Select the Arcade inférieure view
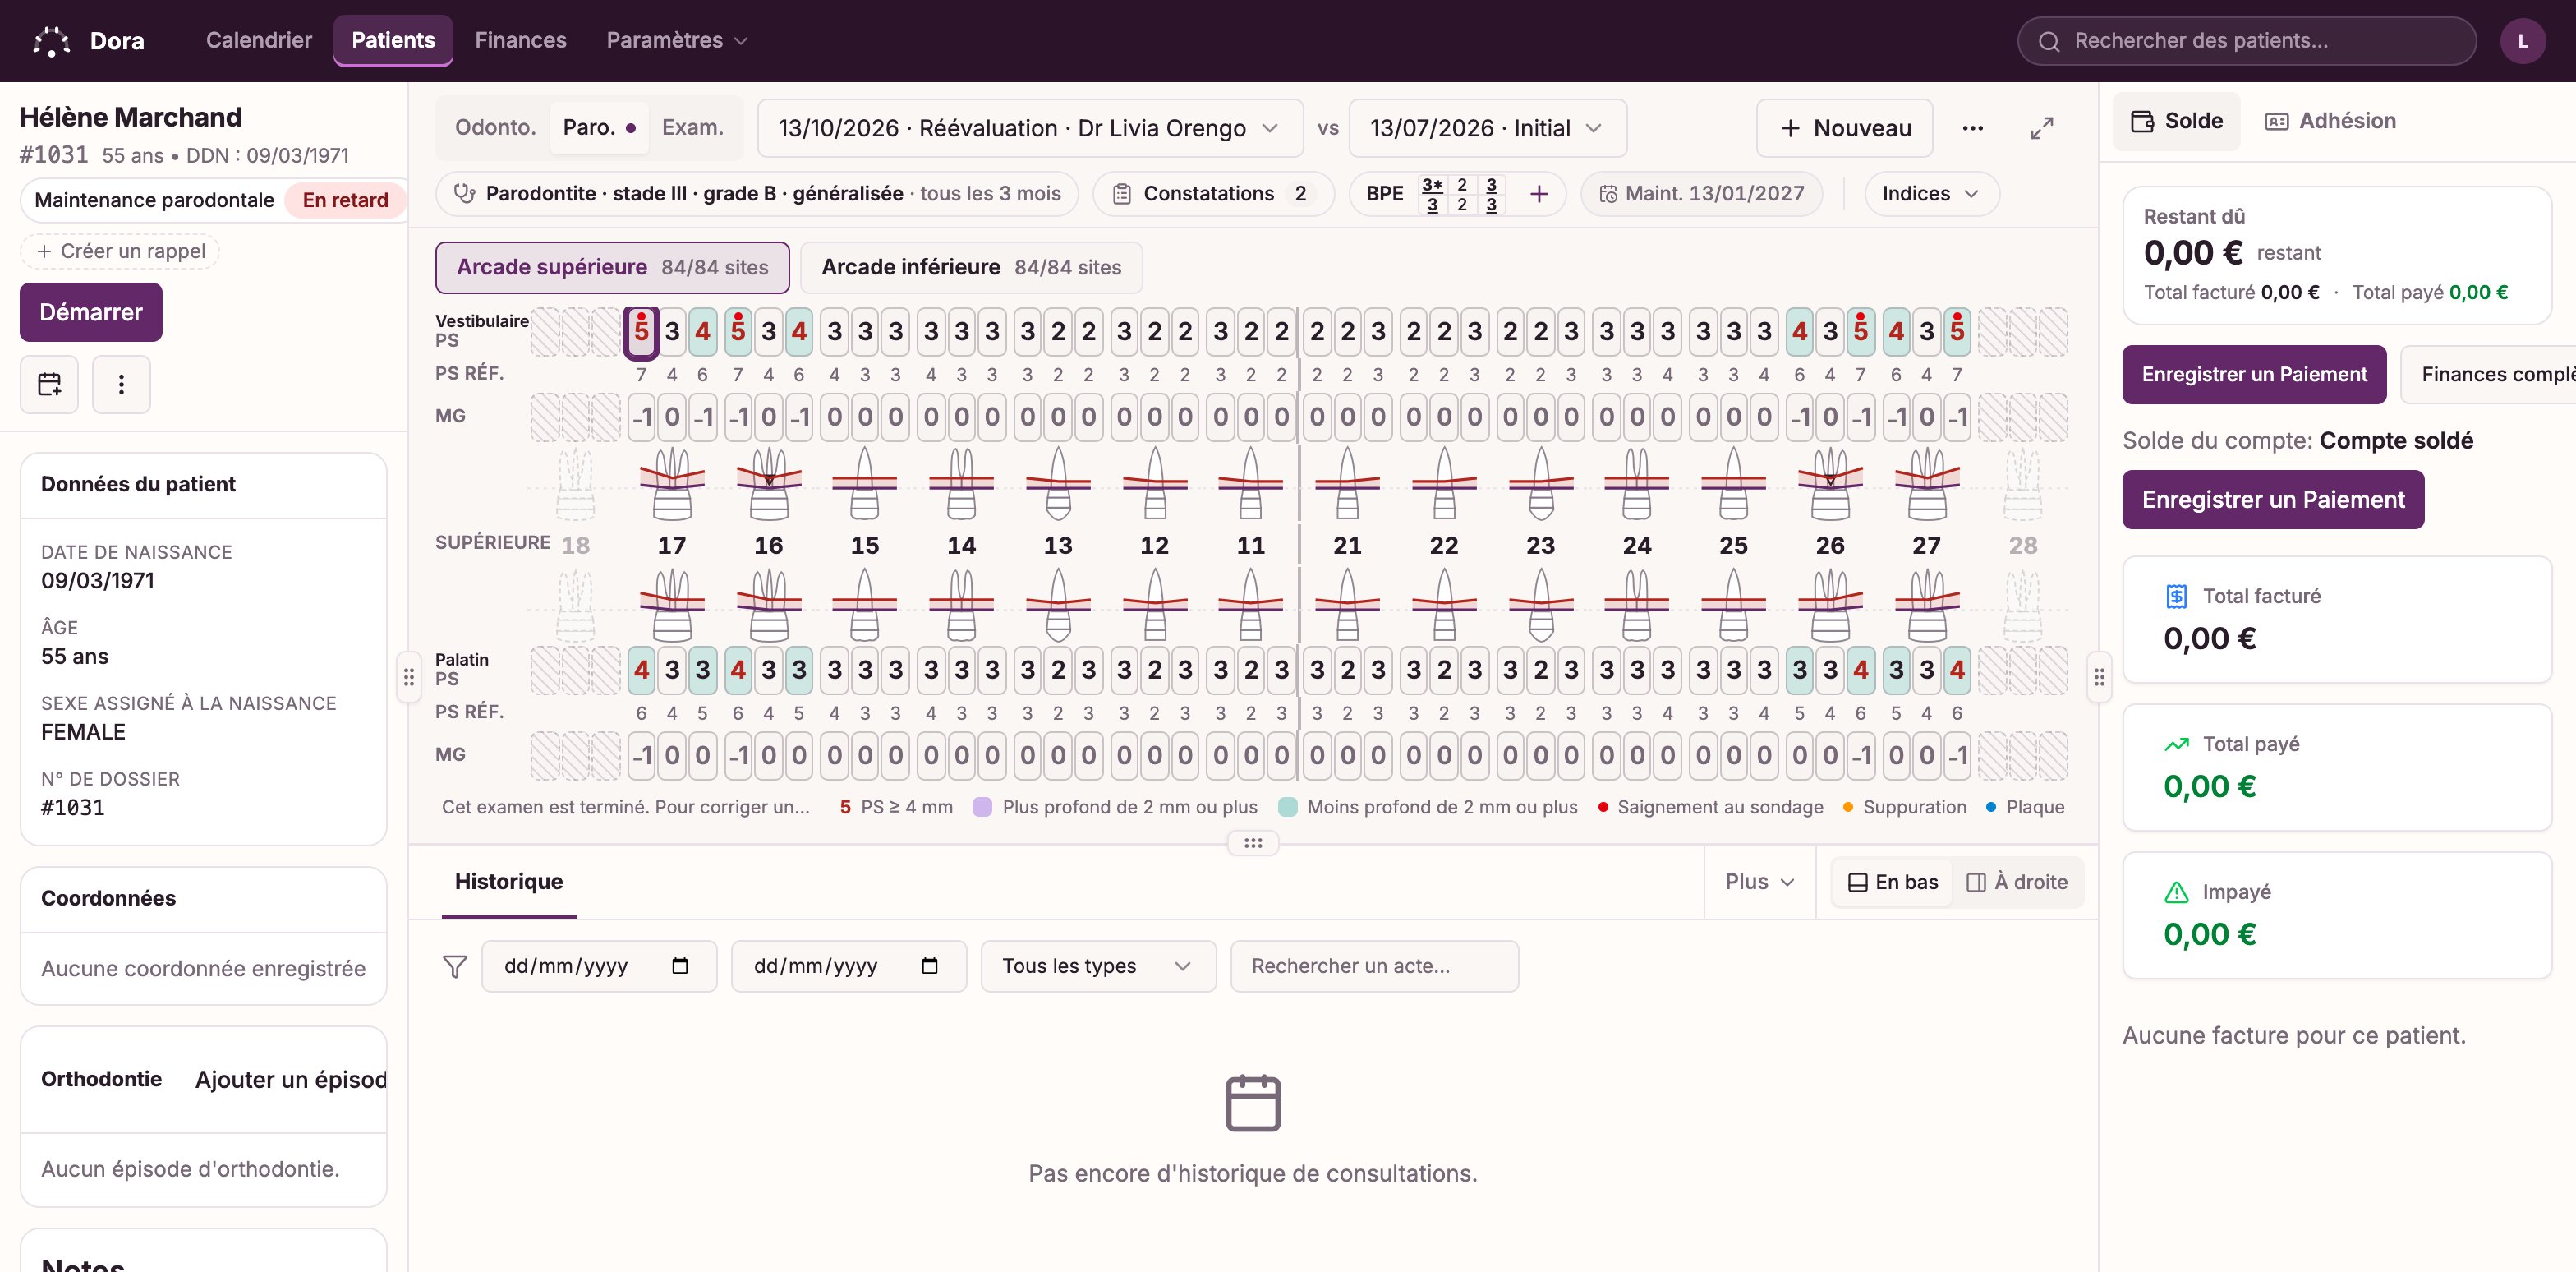The image size is (2576, 1272). [x=971, y=267]
